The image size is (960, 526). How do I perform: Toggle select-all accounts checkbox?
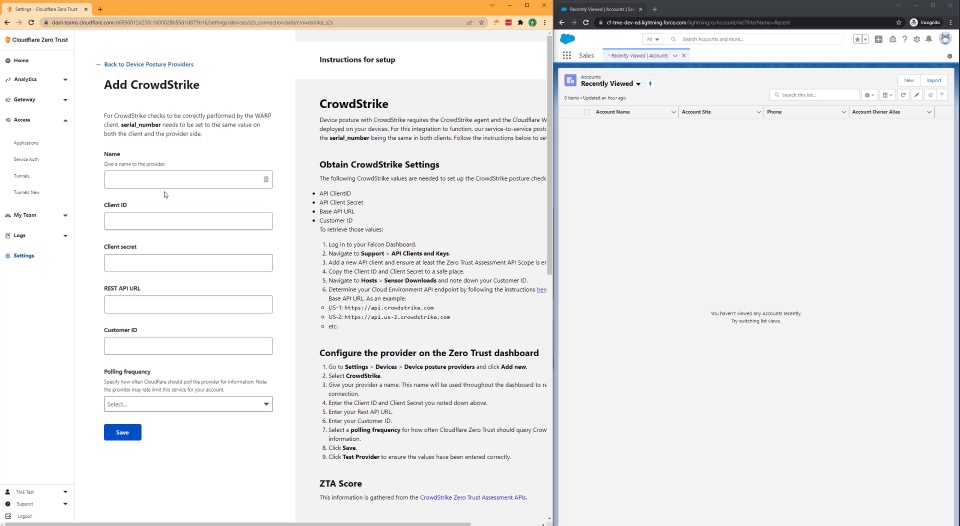point(587,112)
